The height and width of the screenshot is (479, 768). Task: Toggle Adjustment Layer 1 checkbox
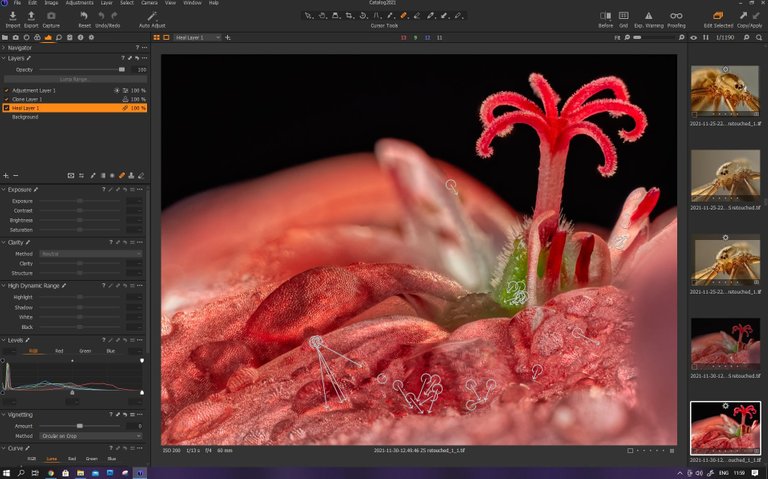pos(6,91)
